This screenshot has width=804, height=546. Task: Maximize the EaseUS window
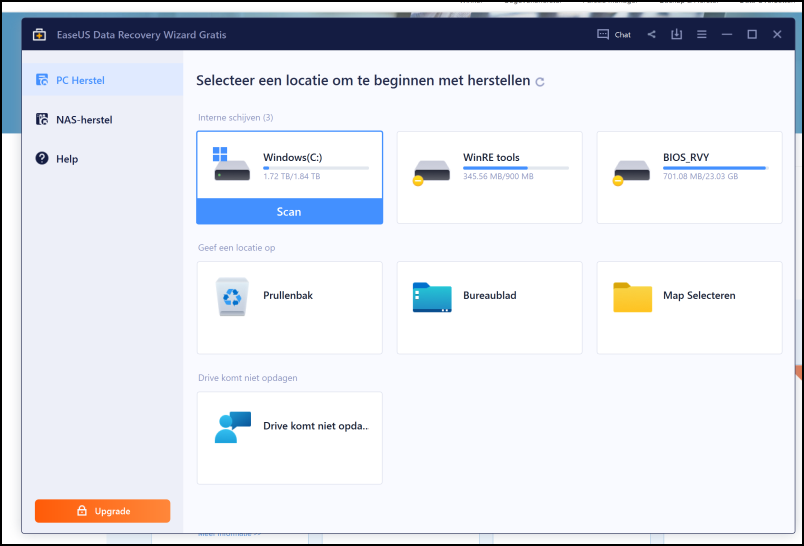point(752,34)
